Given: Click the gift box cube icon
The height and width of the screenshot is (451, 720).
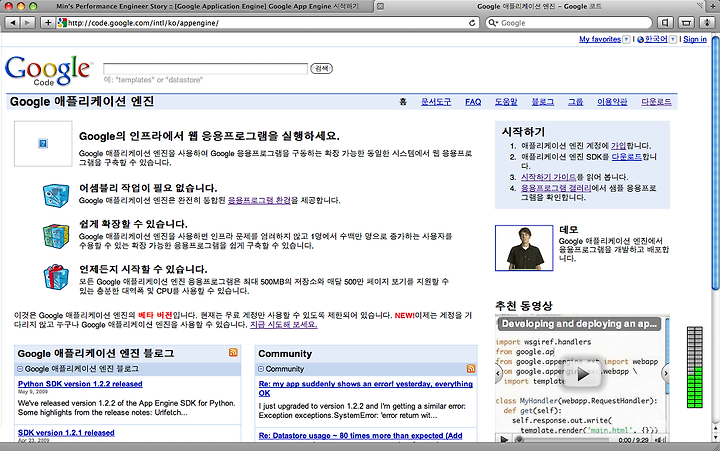Looking at the screenshot, I should click(56, 277).
